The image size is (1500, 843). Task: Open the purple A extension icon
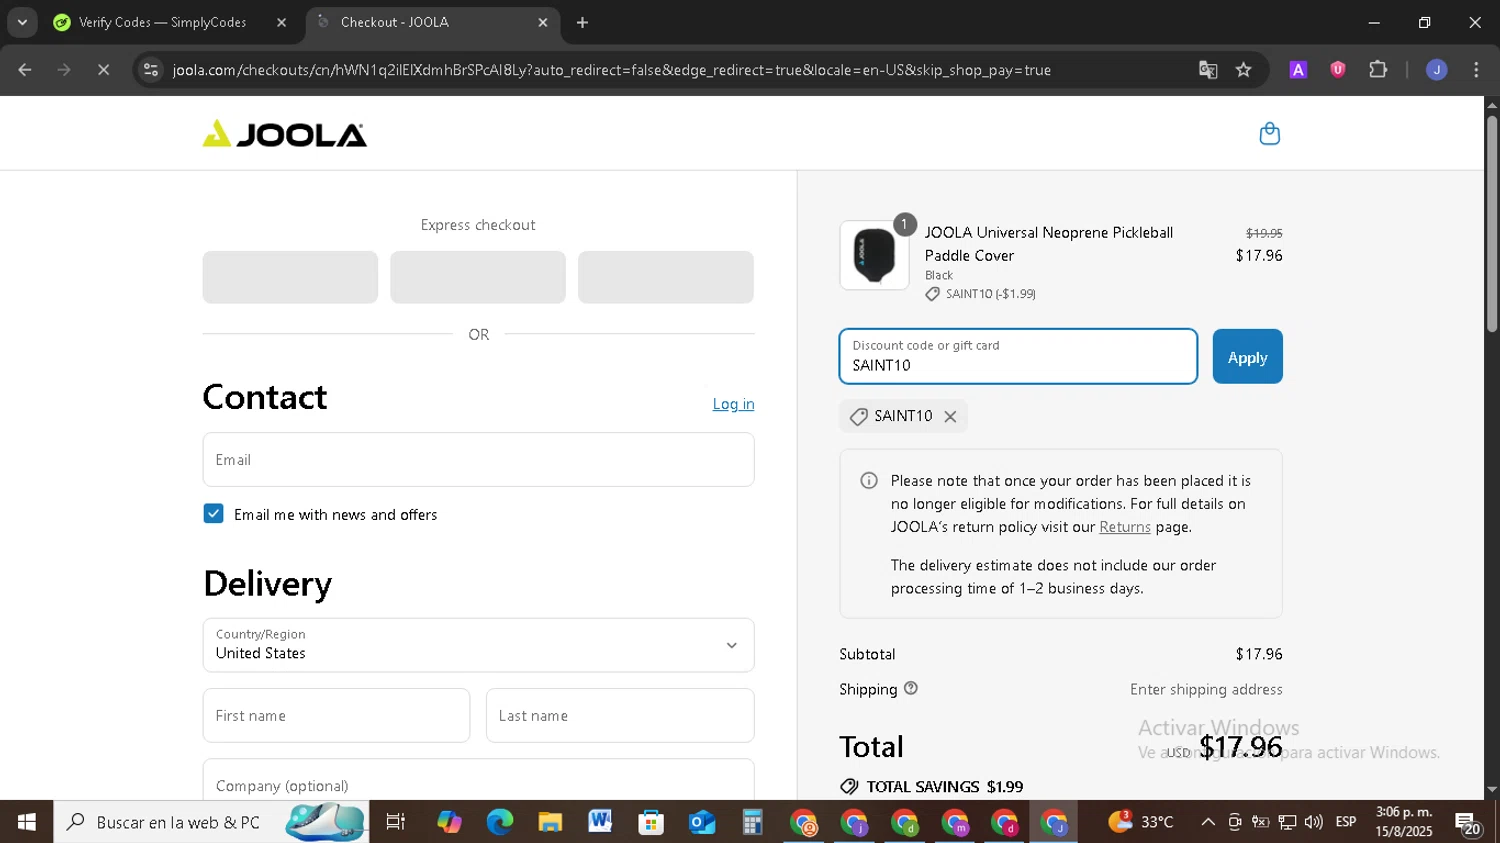point(1298,70)
